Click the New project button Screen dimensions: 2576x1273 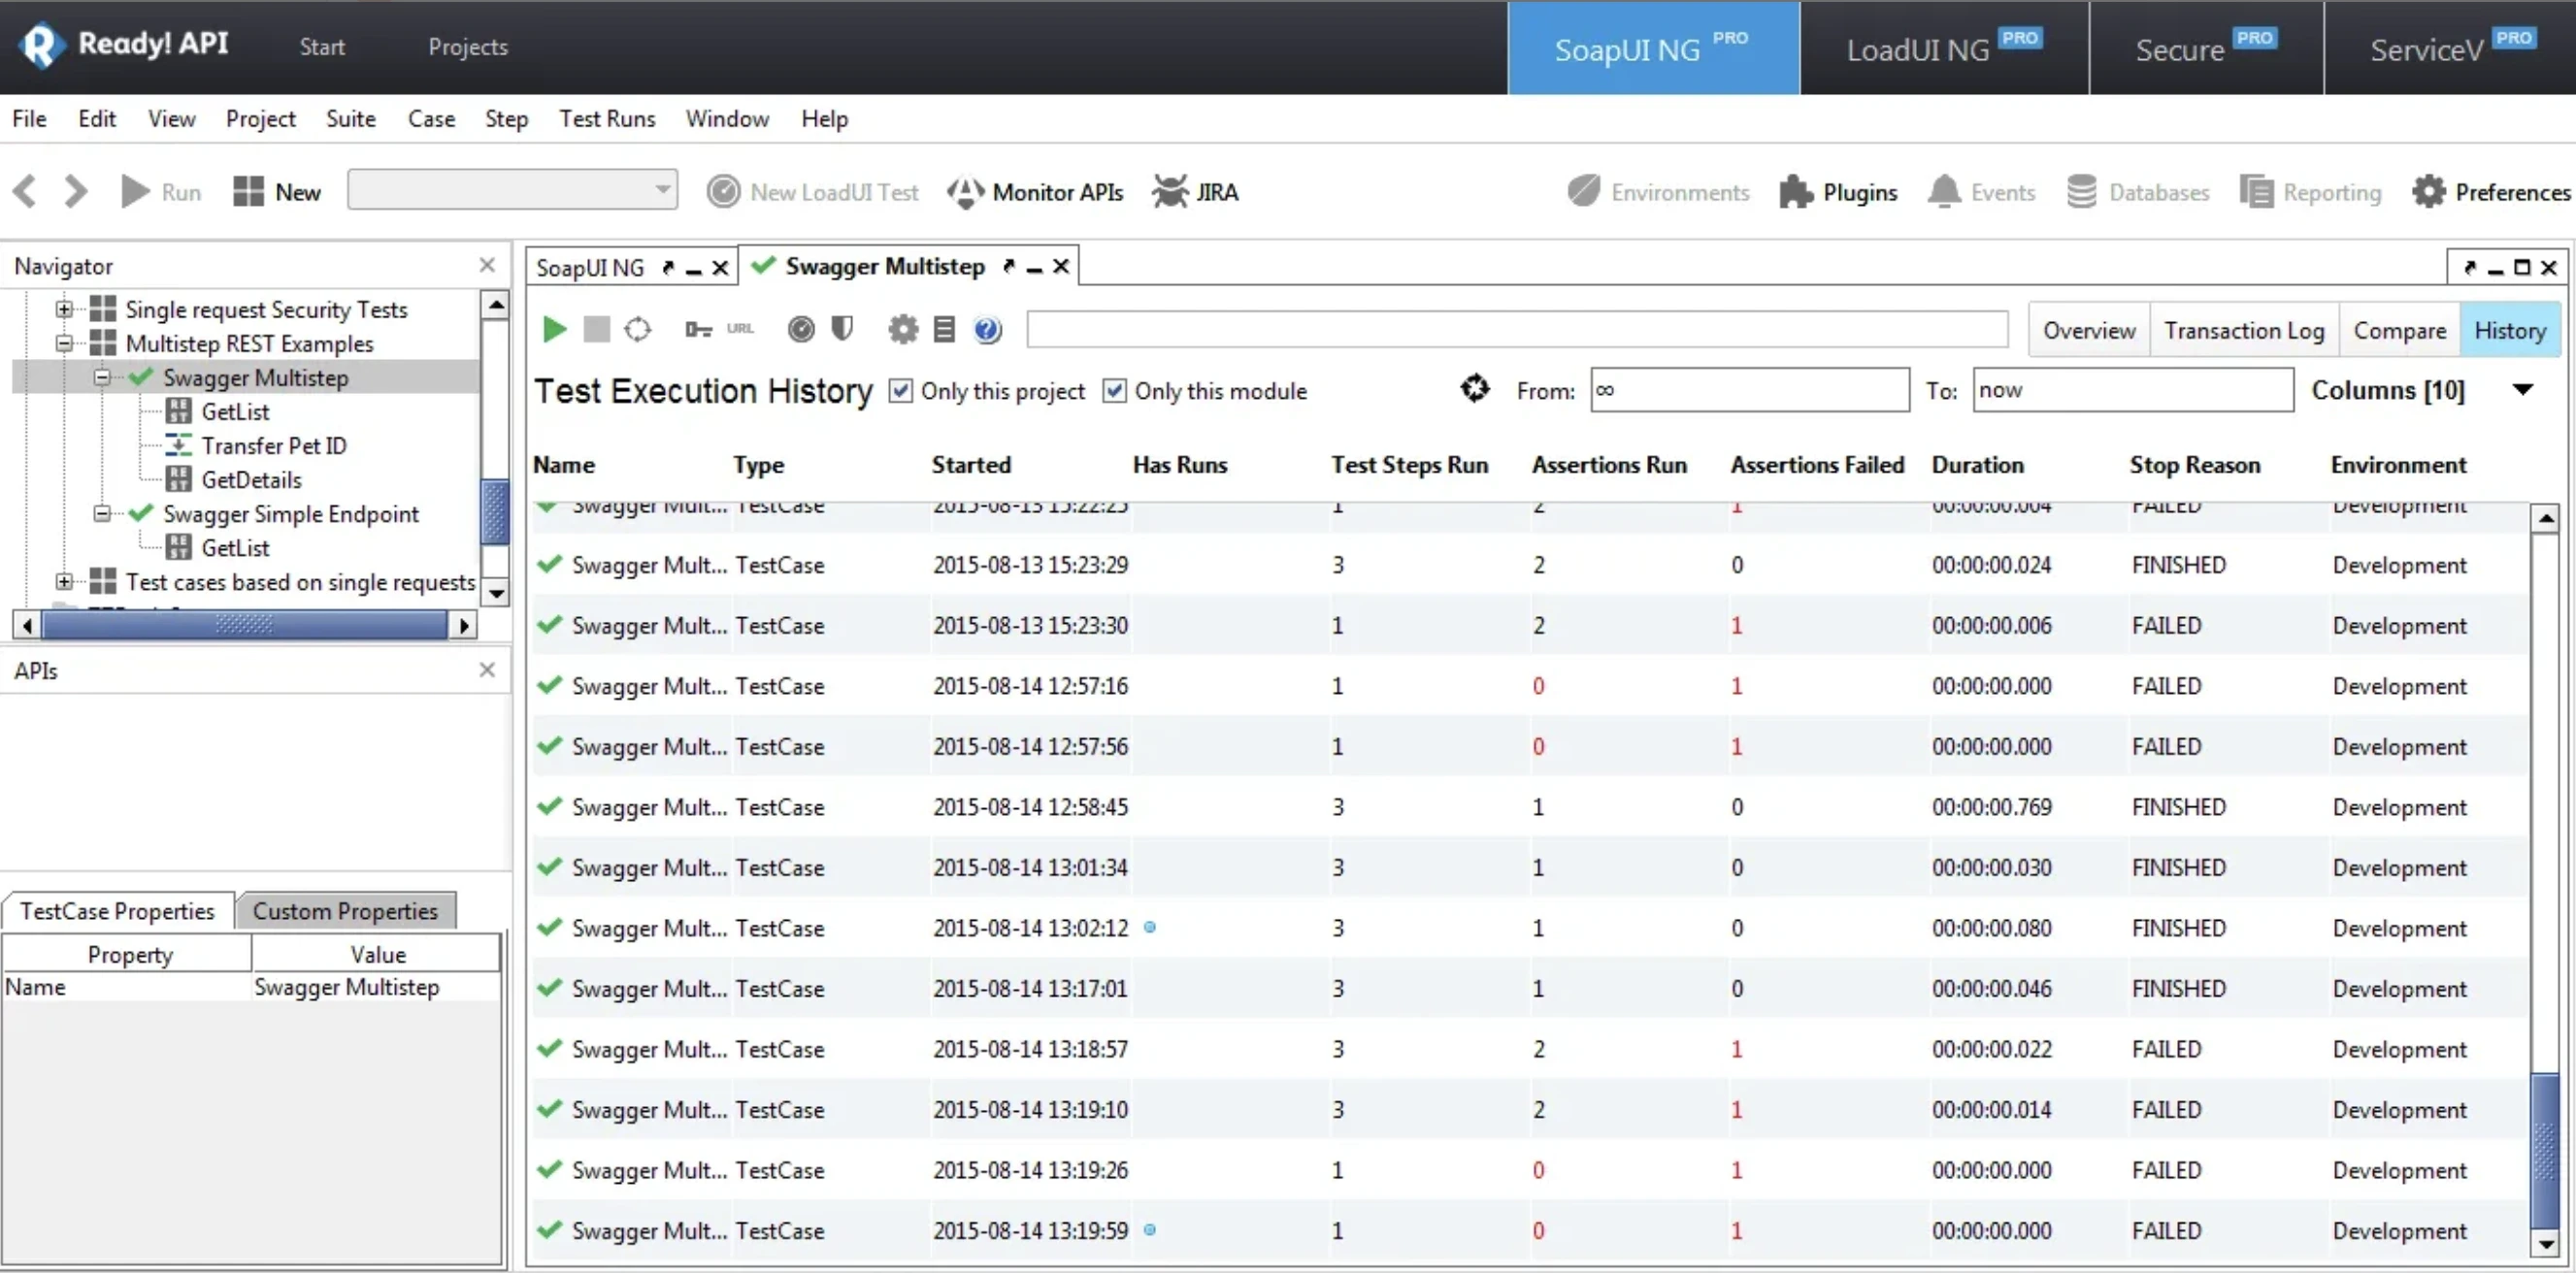[276, 191]
